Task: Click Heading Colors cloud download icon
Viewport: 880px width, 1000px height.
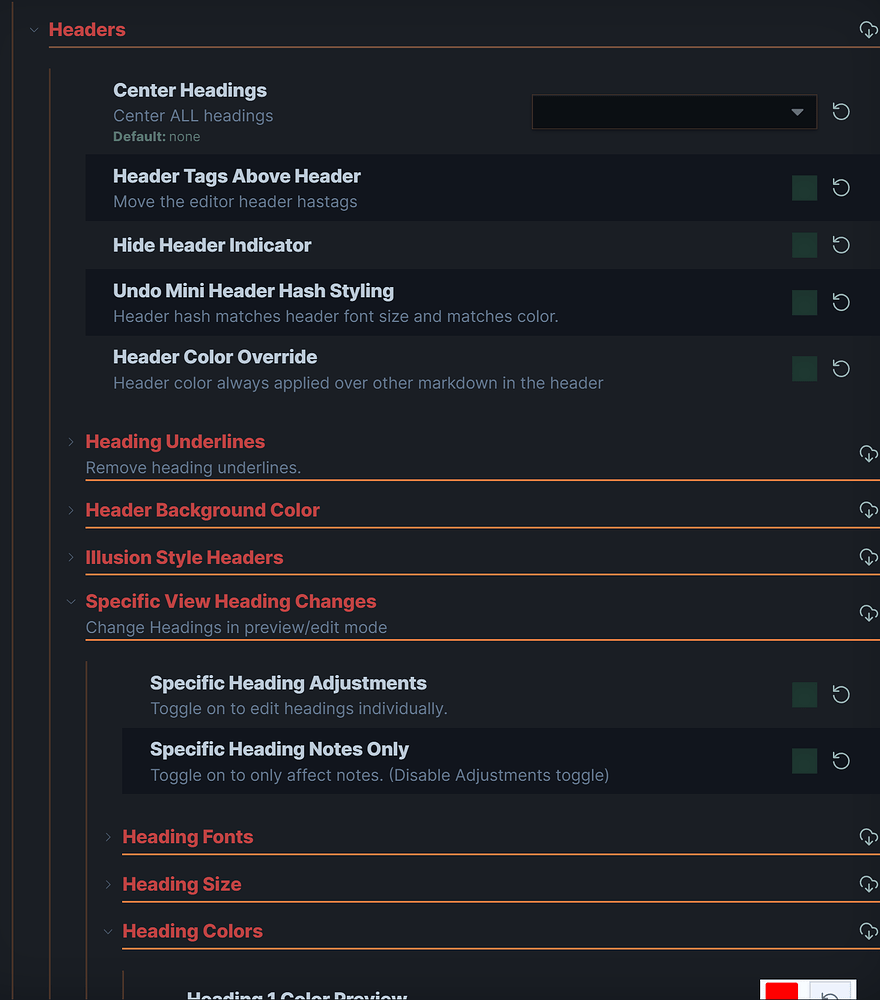Action: 869,931
